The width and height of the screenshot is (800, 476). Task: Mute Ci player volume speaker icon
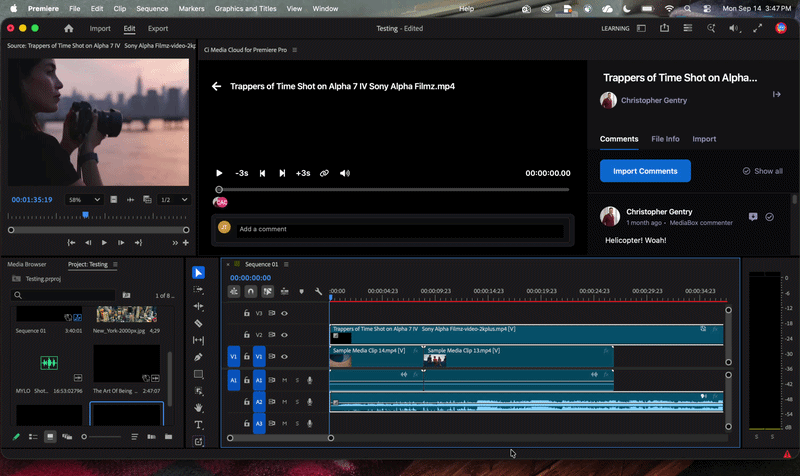click(x=345, y=173)
